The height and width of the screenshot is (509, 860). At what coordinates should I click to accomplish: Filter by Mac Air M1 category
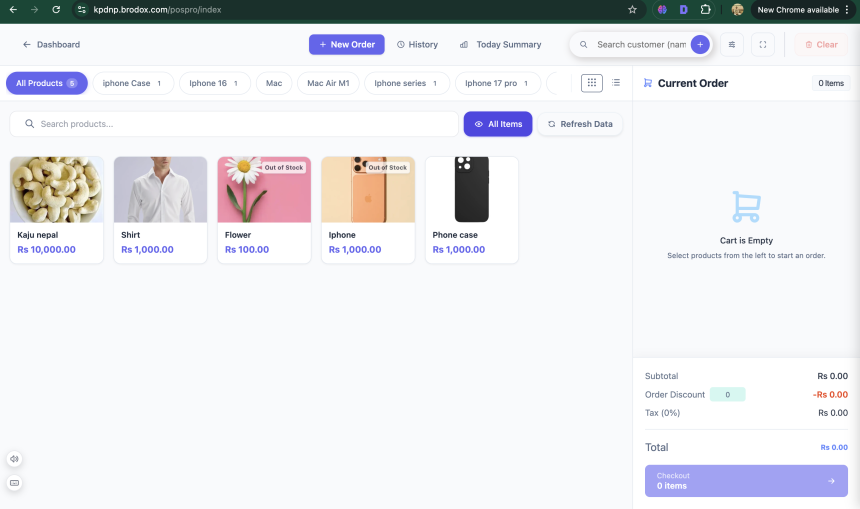tap(328, 83)
